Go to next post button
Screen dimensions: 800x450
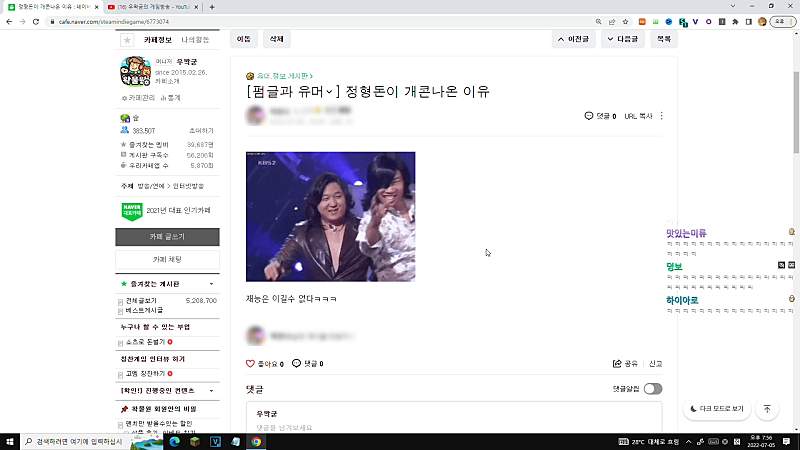(622, 39)
